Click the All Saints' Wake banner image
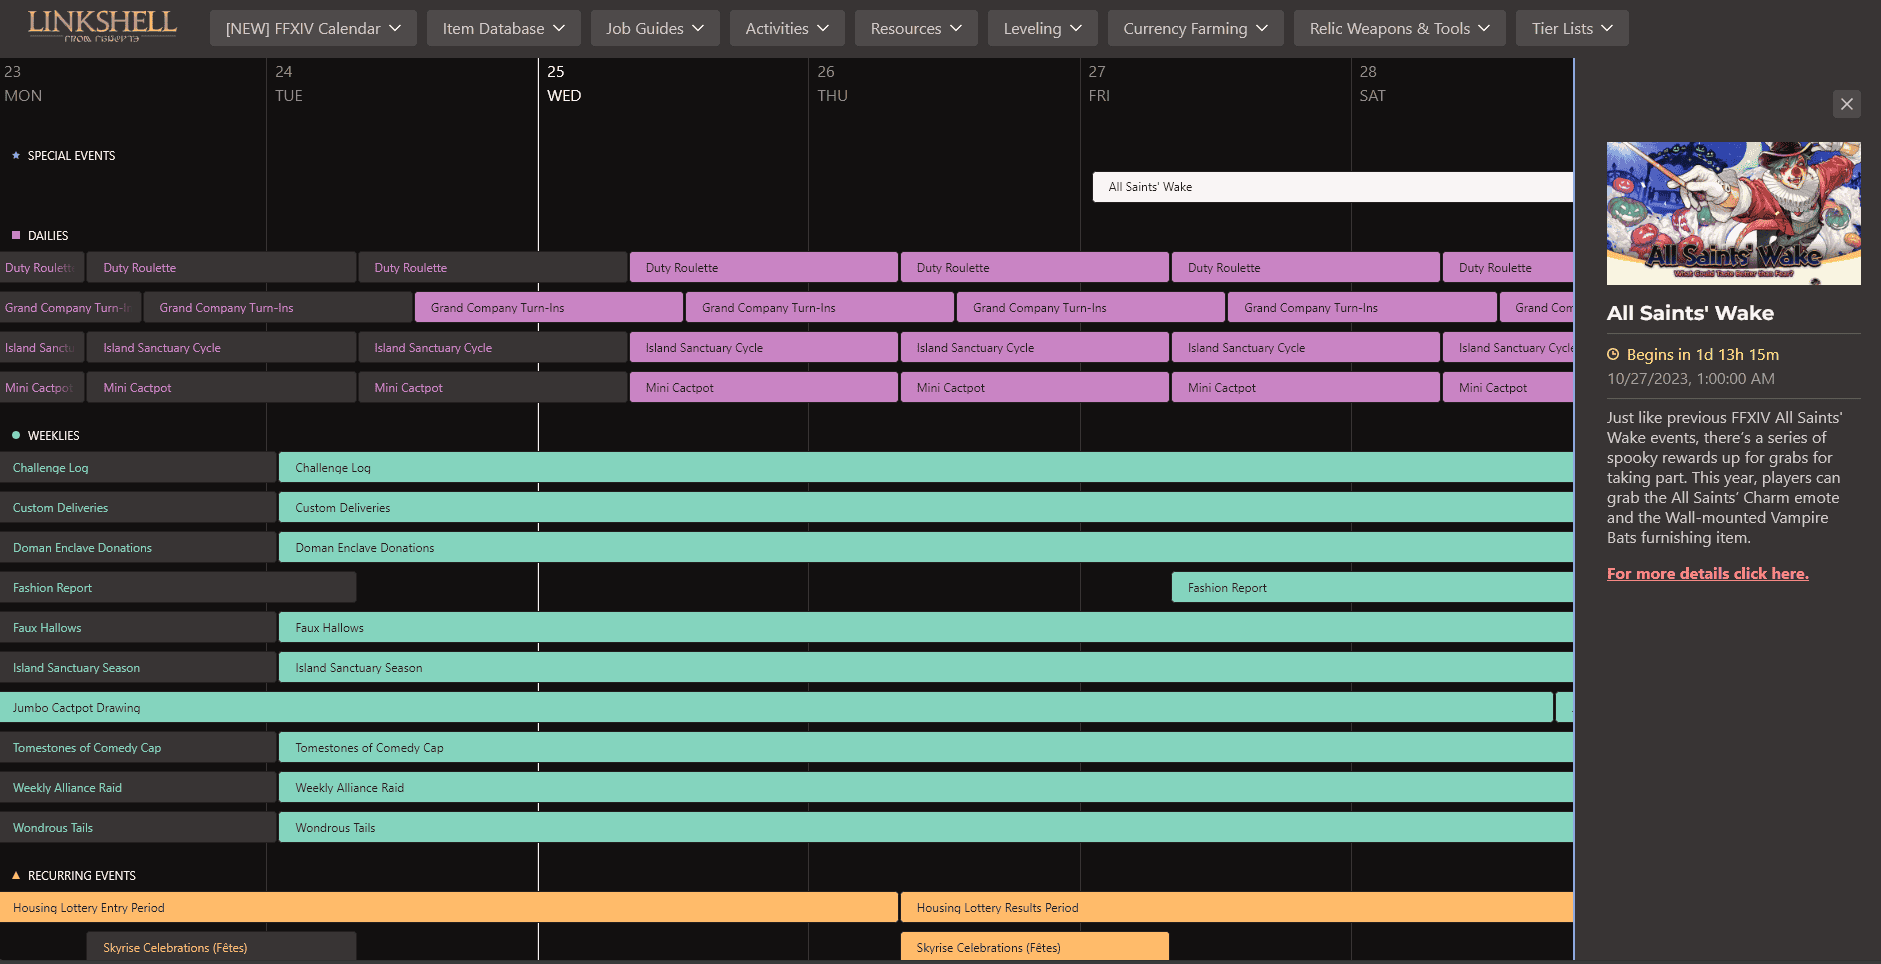Screen dimensions: 1881x964 1732,213
